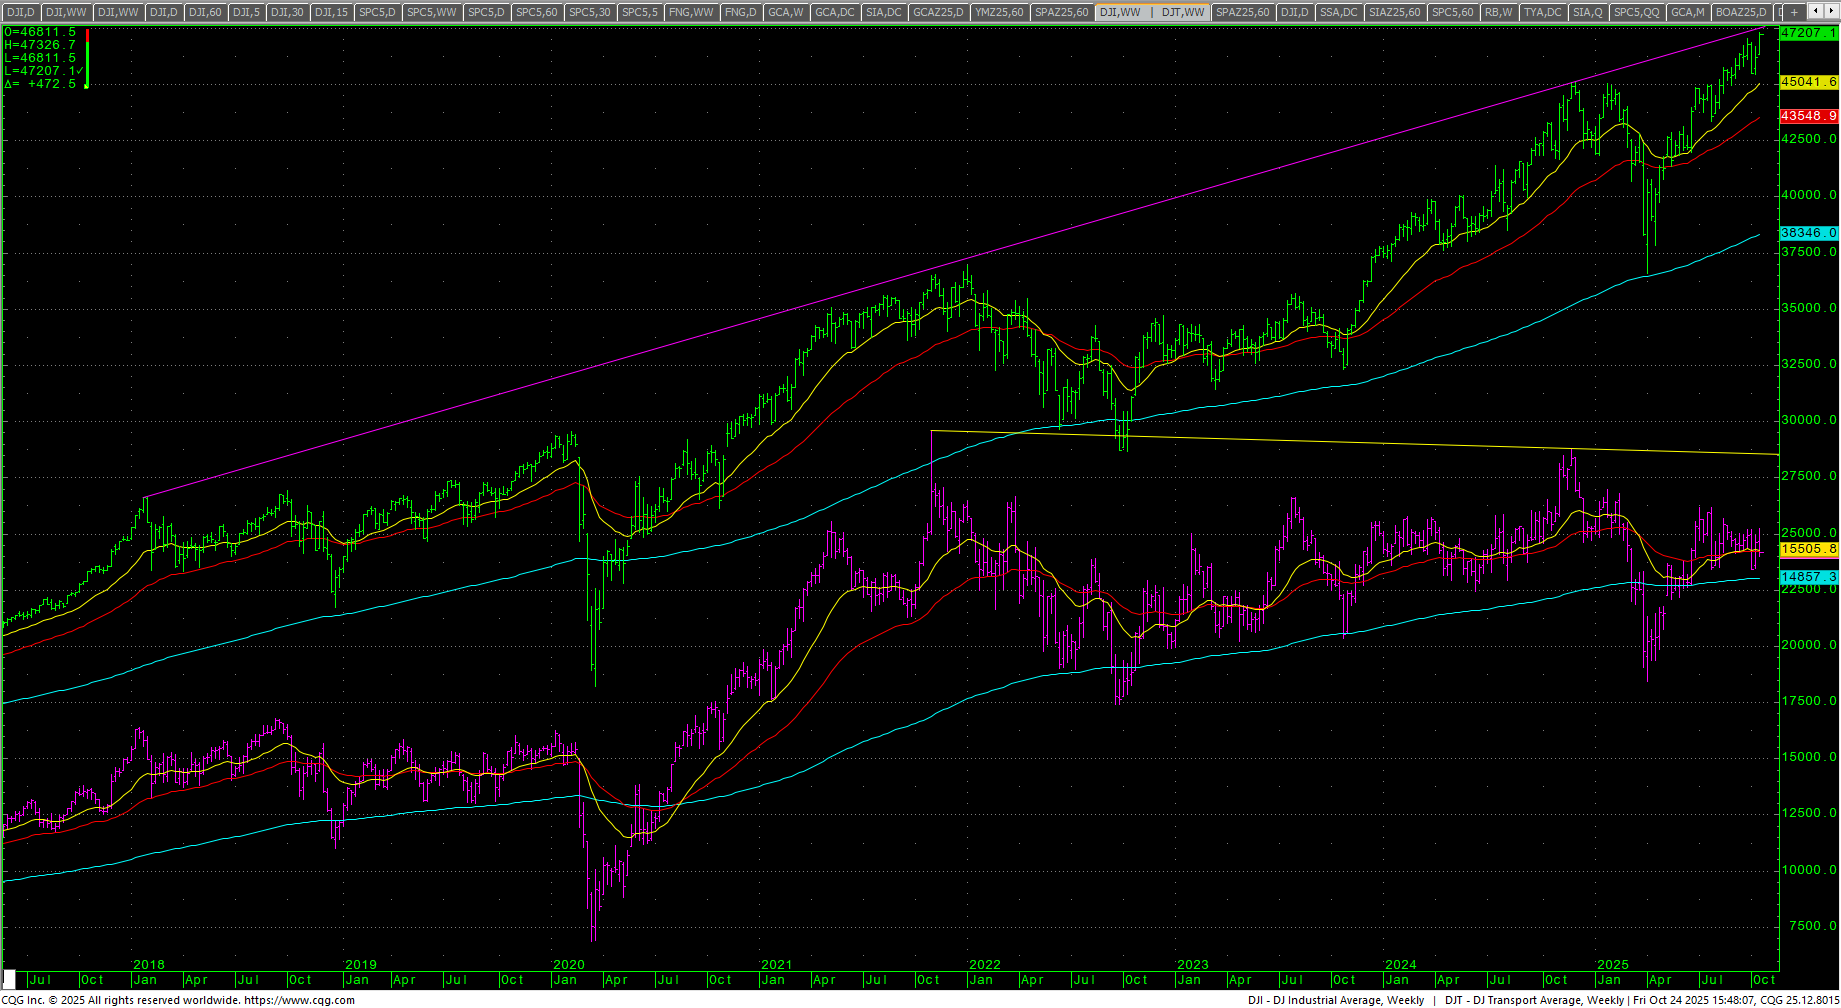Click the red 43548.9 moving average label
The height and width of the screenshot is (1008, 1841).
[x=1809, y=116]
